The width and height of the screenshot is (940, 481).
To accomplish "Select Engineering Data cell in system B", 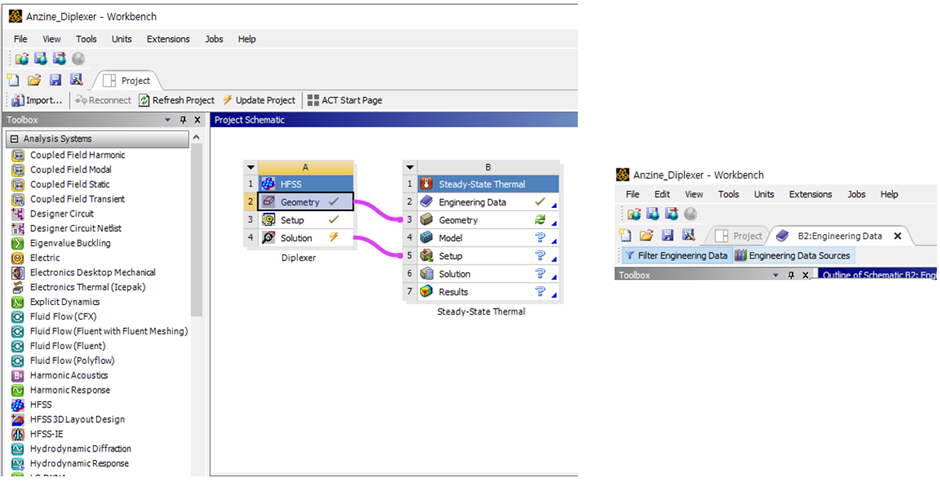I will (x=488, y=202).
